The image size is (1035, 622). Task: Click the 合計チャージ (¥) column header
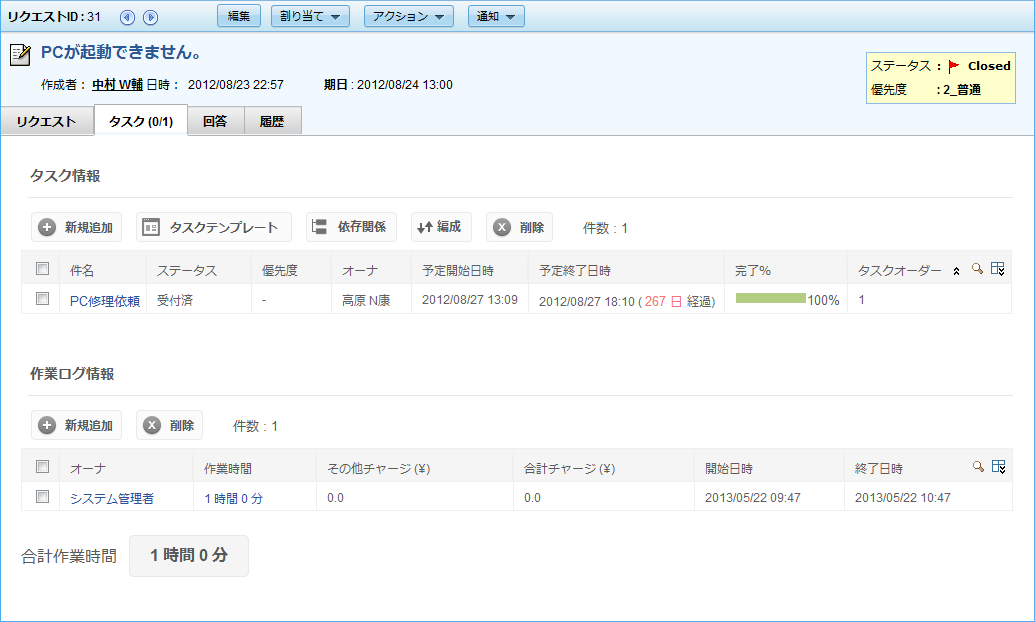(570, 469)
